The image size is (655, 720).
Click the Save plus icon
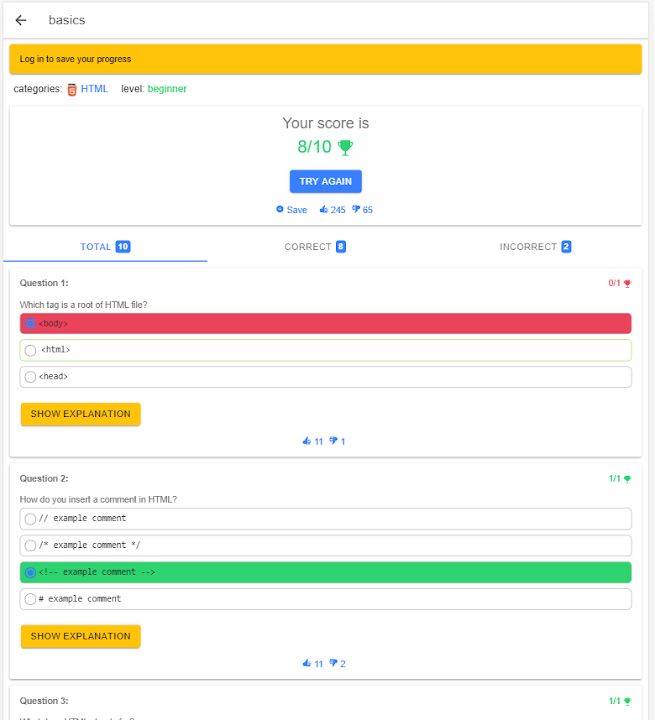point(280,210)
